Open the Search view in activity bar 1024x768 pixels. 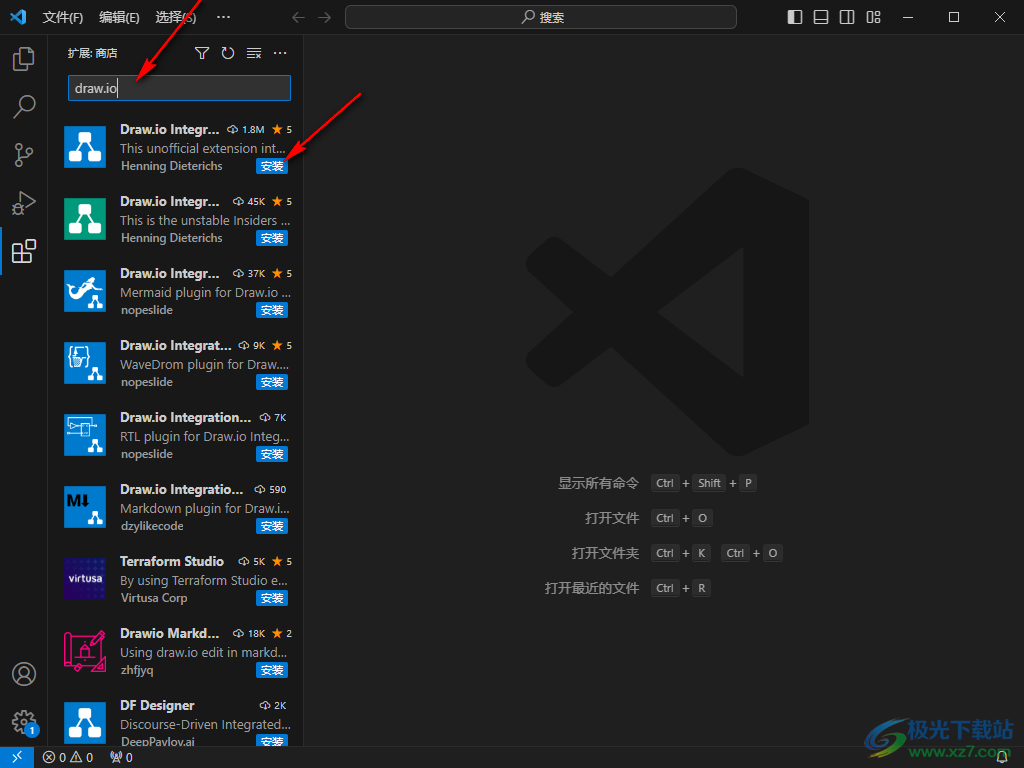click(24, 106)
